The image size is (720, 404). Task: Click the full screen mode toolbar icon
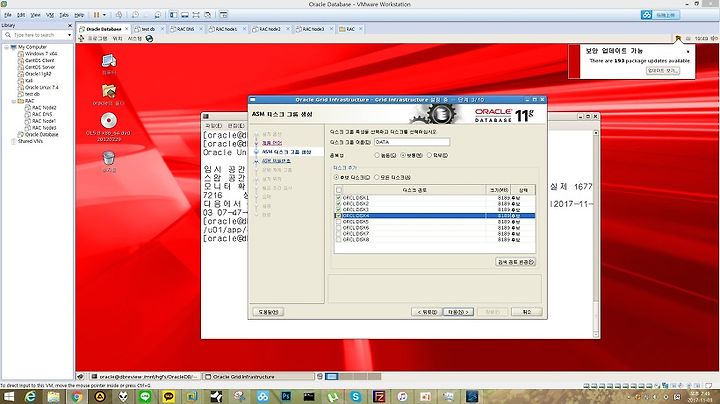(196, 15)
